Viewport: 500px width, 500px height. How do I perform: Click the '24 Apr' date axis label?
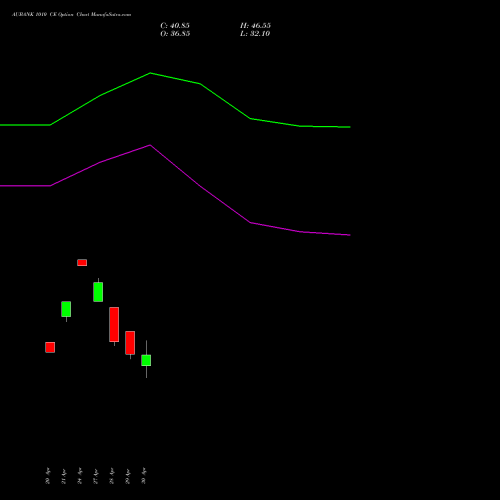click(80, 476)
